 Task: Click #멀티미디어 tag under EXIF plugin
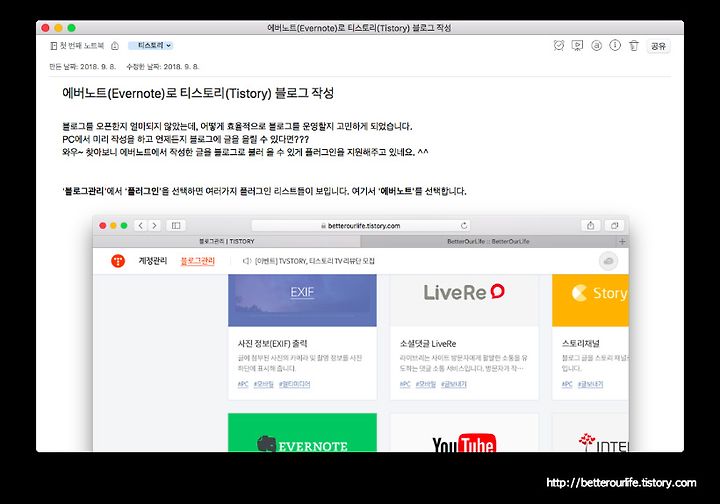click(294, 384)
